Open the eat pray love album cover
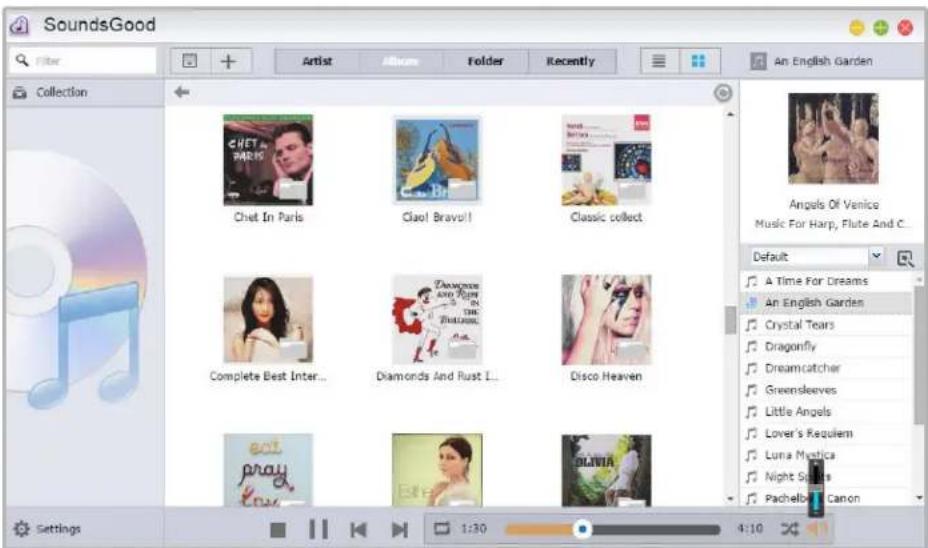The height and width of the screenshot is (548, 928). (268, 470)
